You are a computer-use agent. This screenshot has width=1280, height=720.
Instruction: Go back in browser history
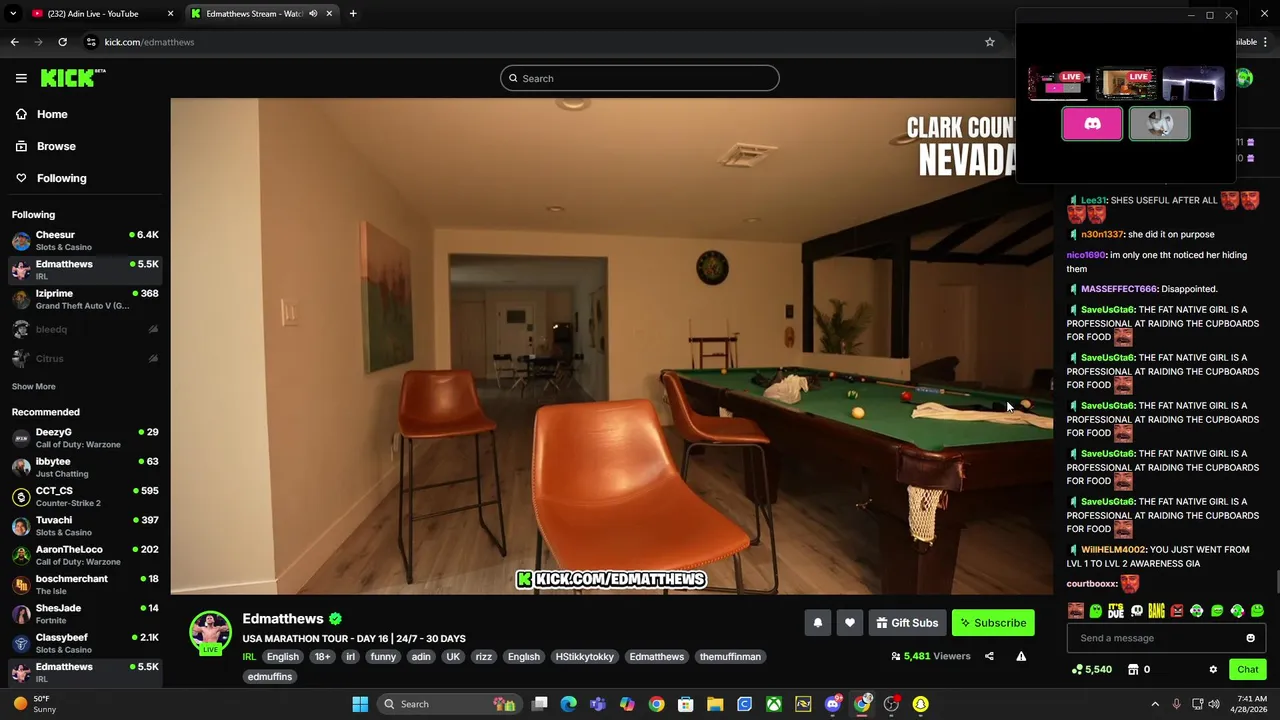(x=14, y=42)
